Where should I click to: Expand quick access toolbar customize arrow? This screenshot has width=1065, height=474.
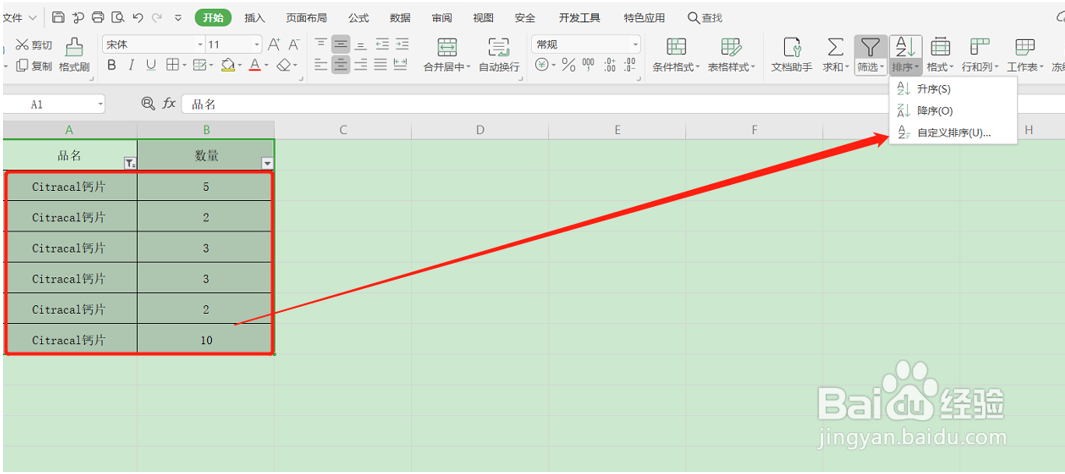tap(178, 18)
